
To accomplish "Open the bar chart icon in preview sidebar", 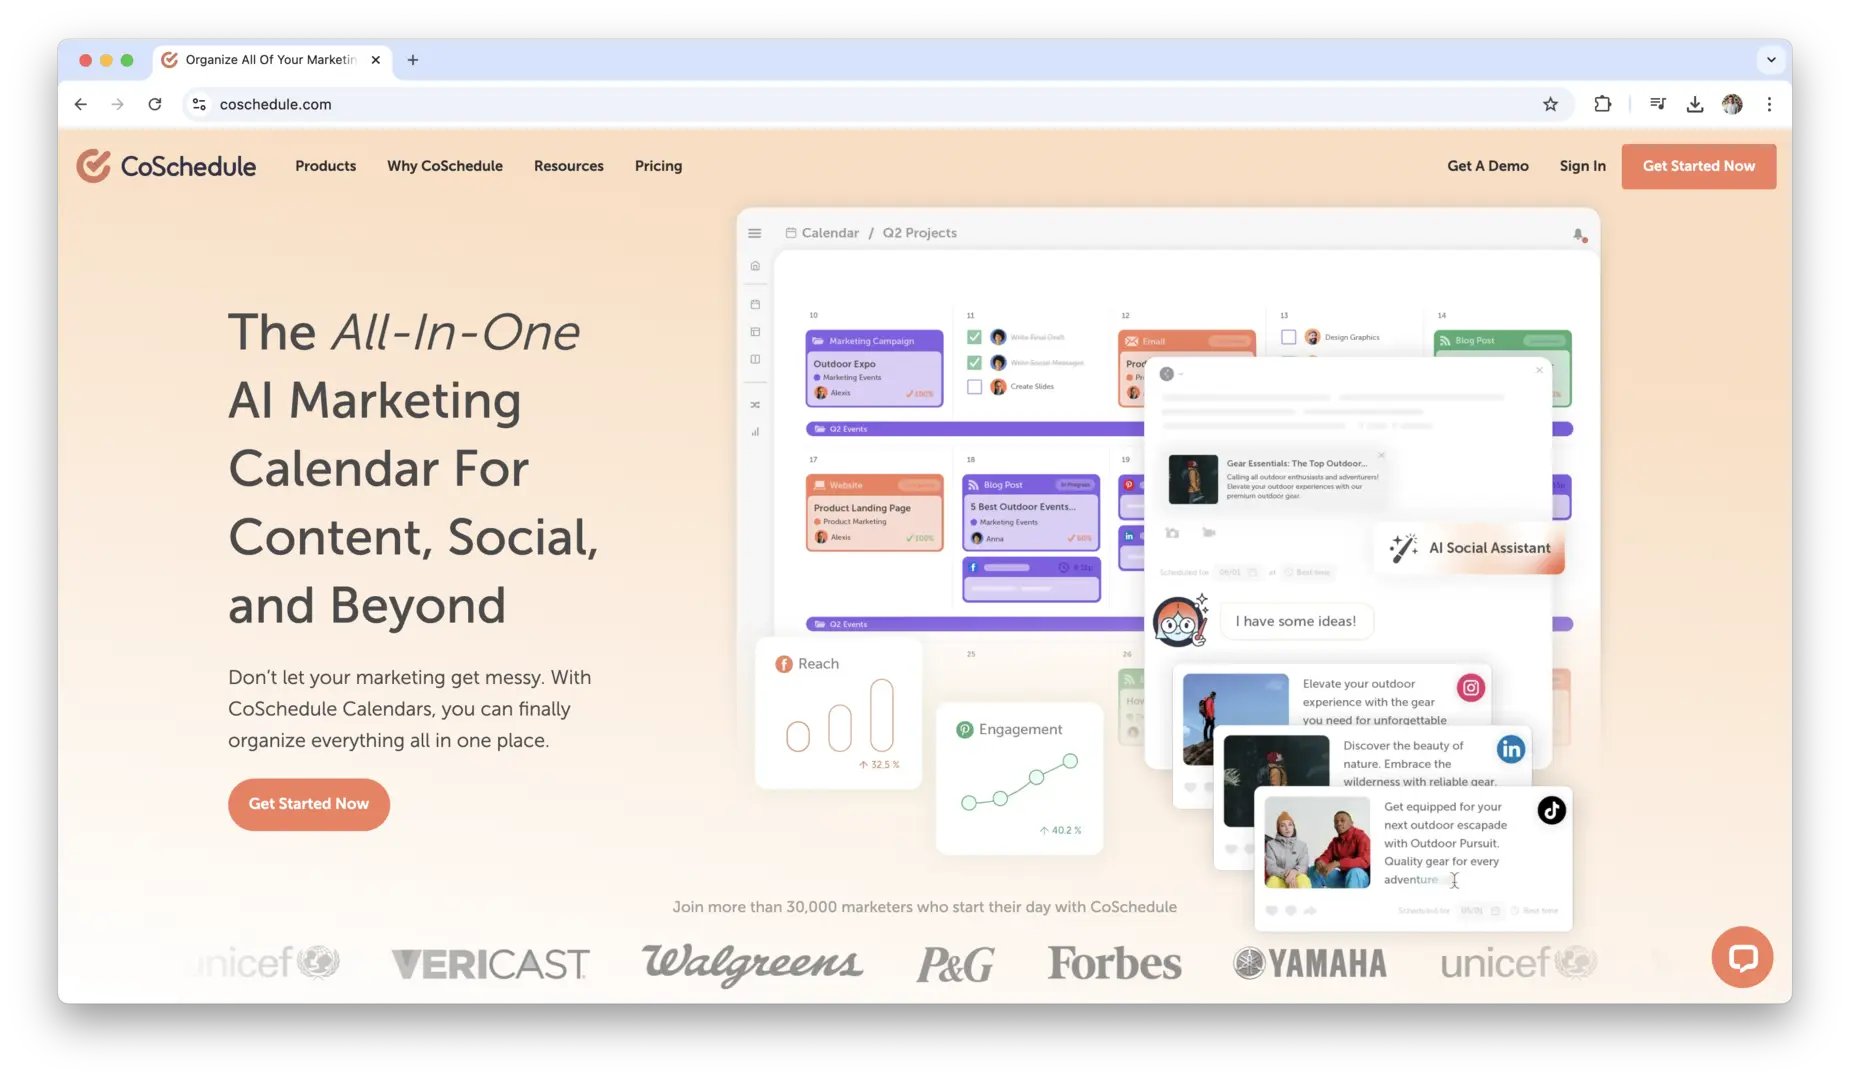I will coord(755,432).
